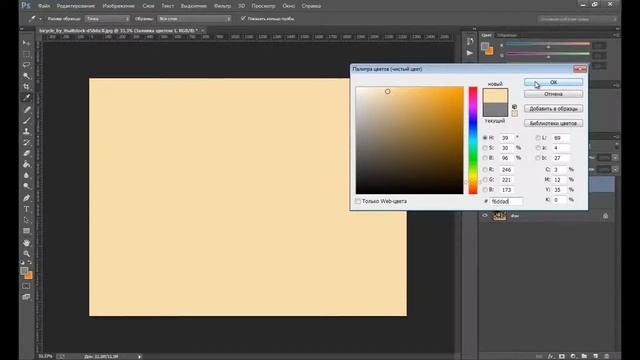Click the orange background color swatch in toolbar
The image size is (640, 360).
(x=29, y=276)
